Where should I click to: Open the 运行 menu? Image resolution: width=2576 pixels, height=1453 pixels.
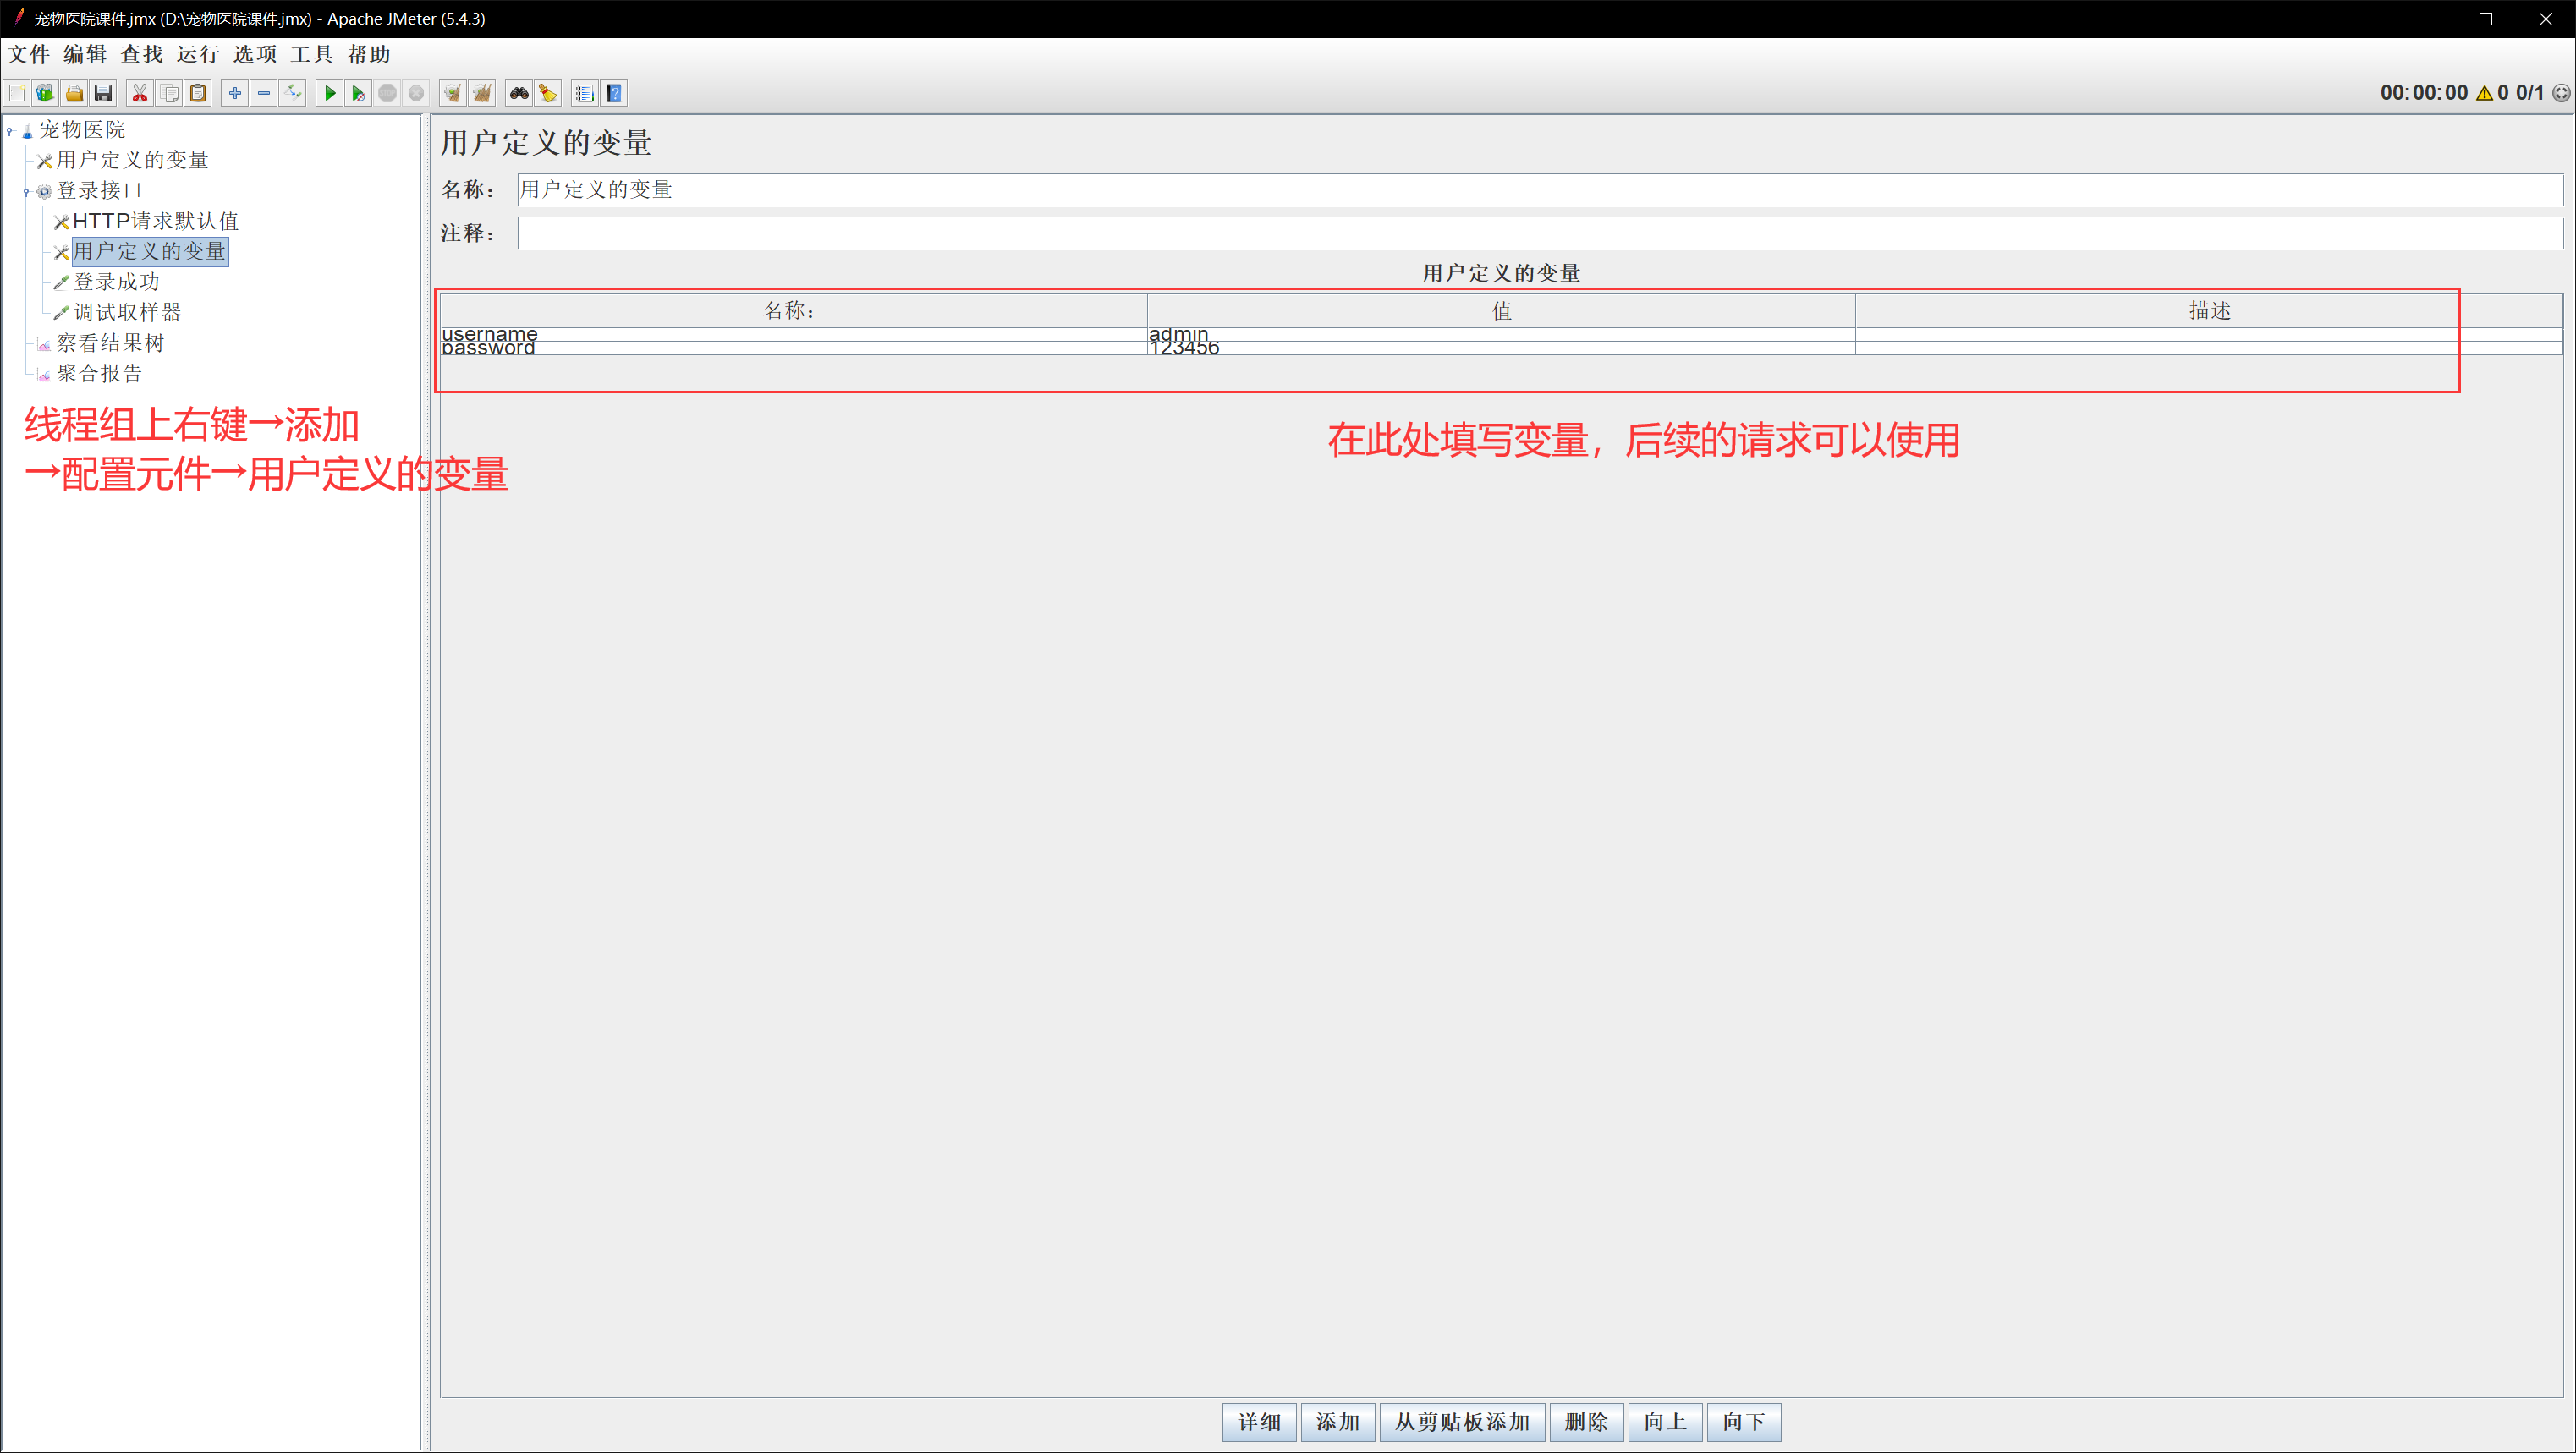pos(197,54)
